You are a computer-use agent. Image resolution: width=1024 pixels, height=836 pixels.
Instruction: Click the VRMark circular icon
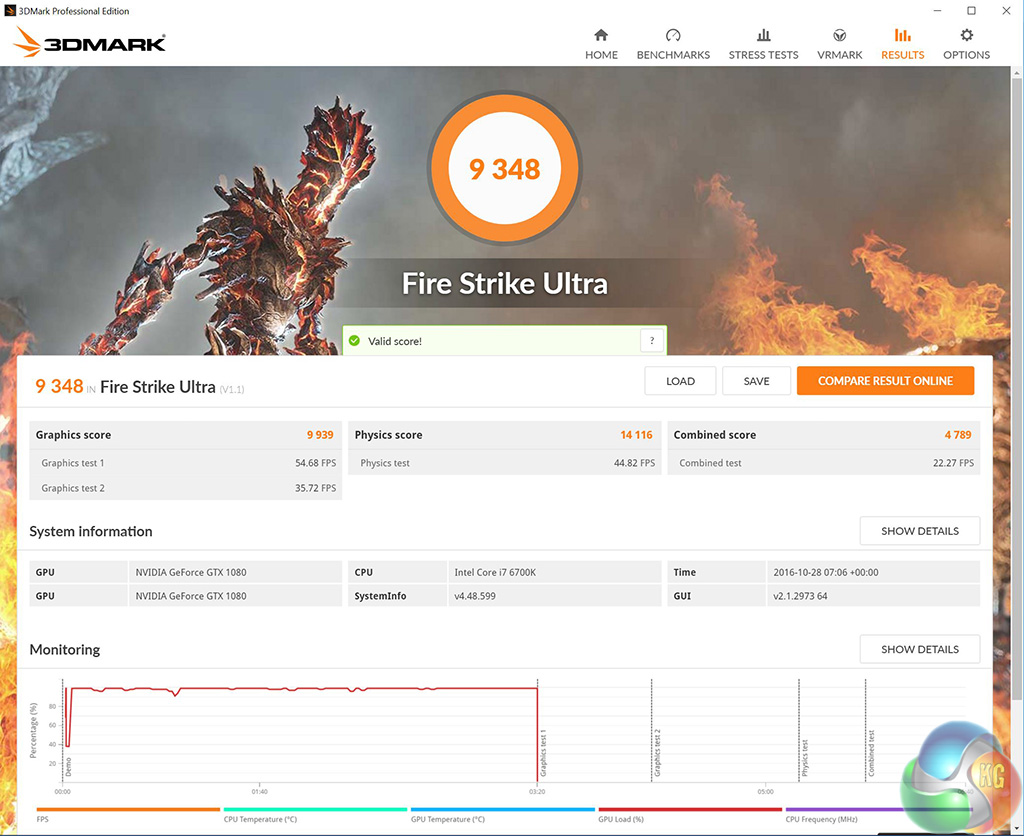pyautogui.click(x=840, y=35)
